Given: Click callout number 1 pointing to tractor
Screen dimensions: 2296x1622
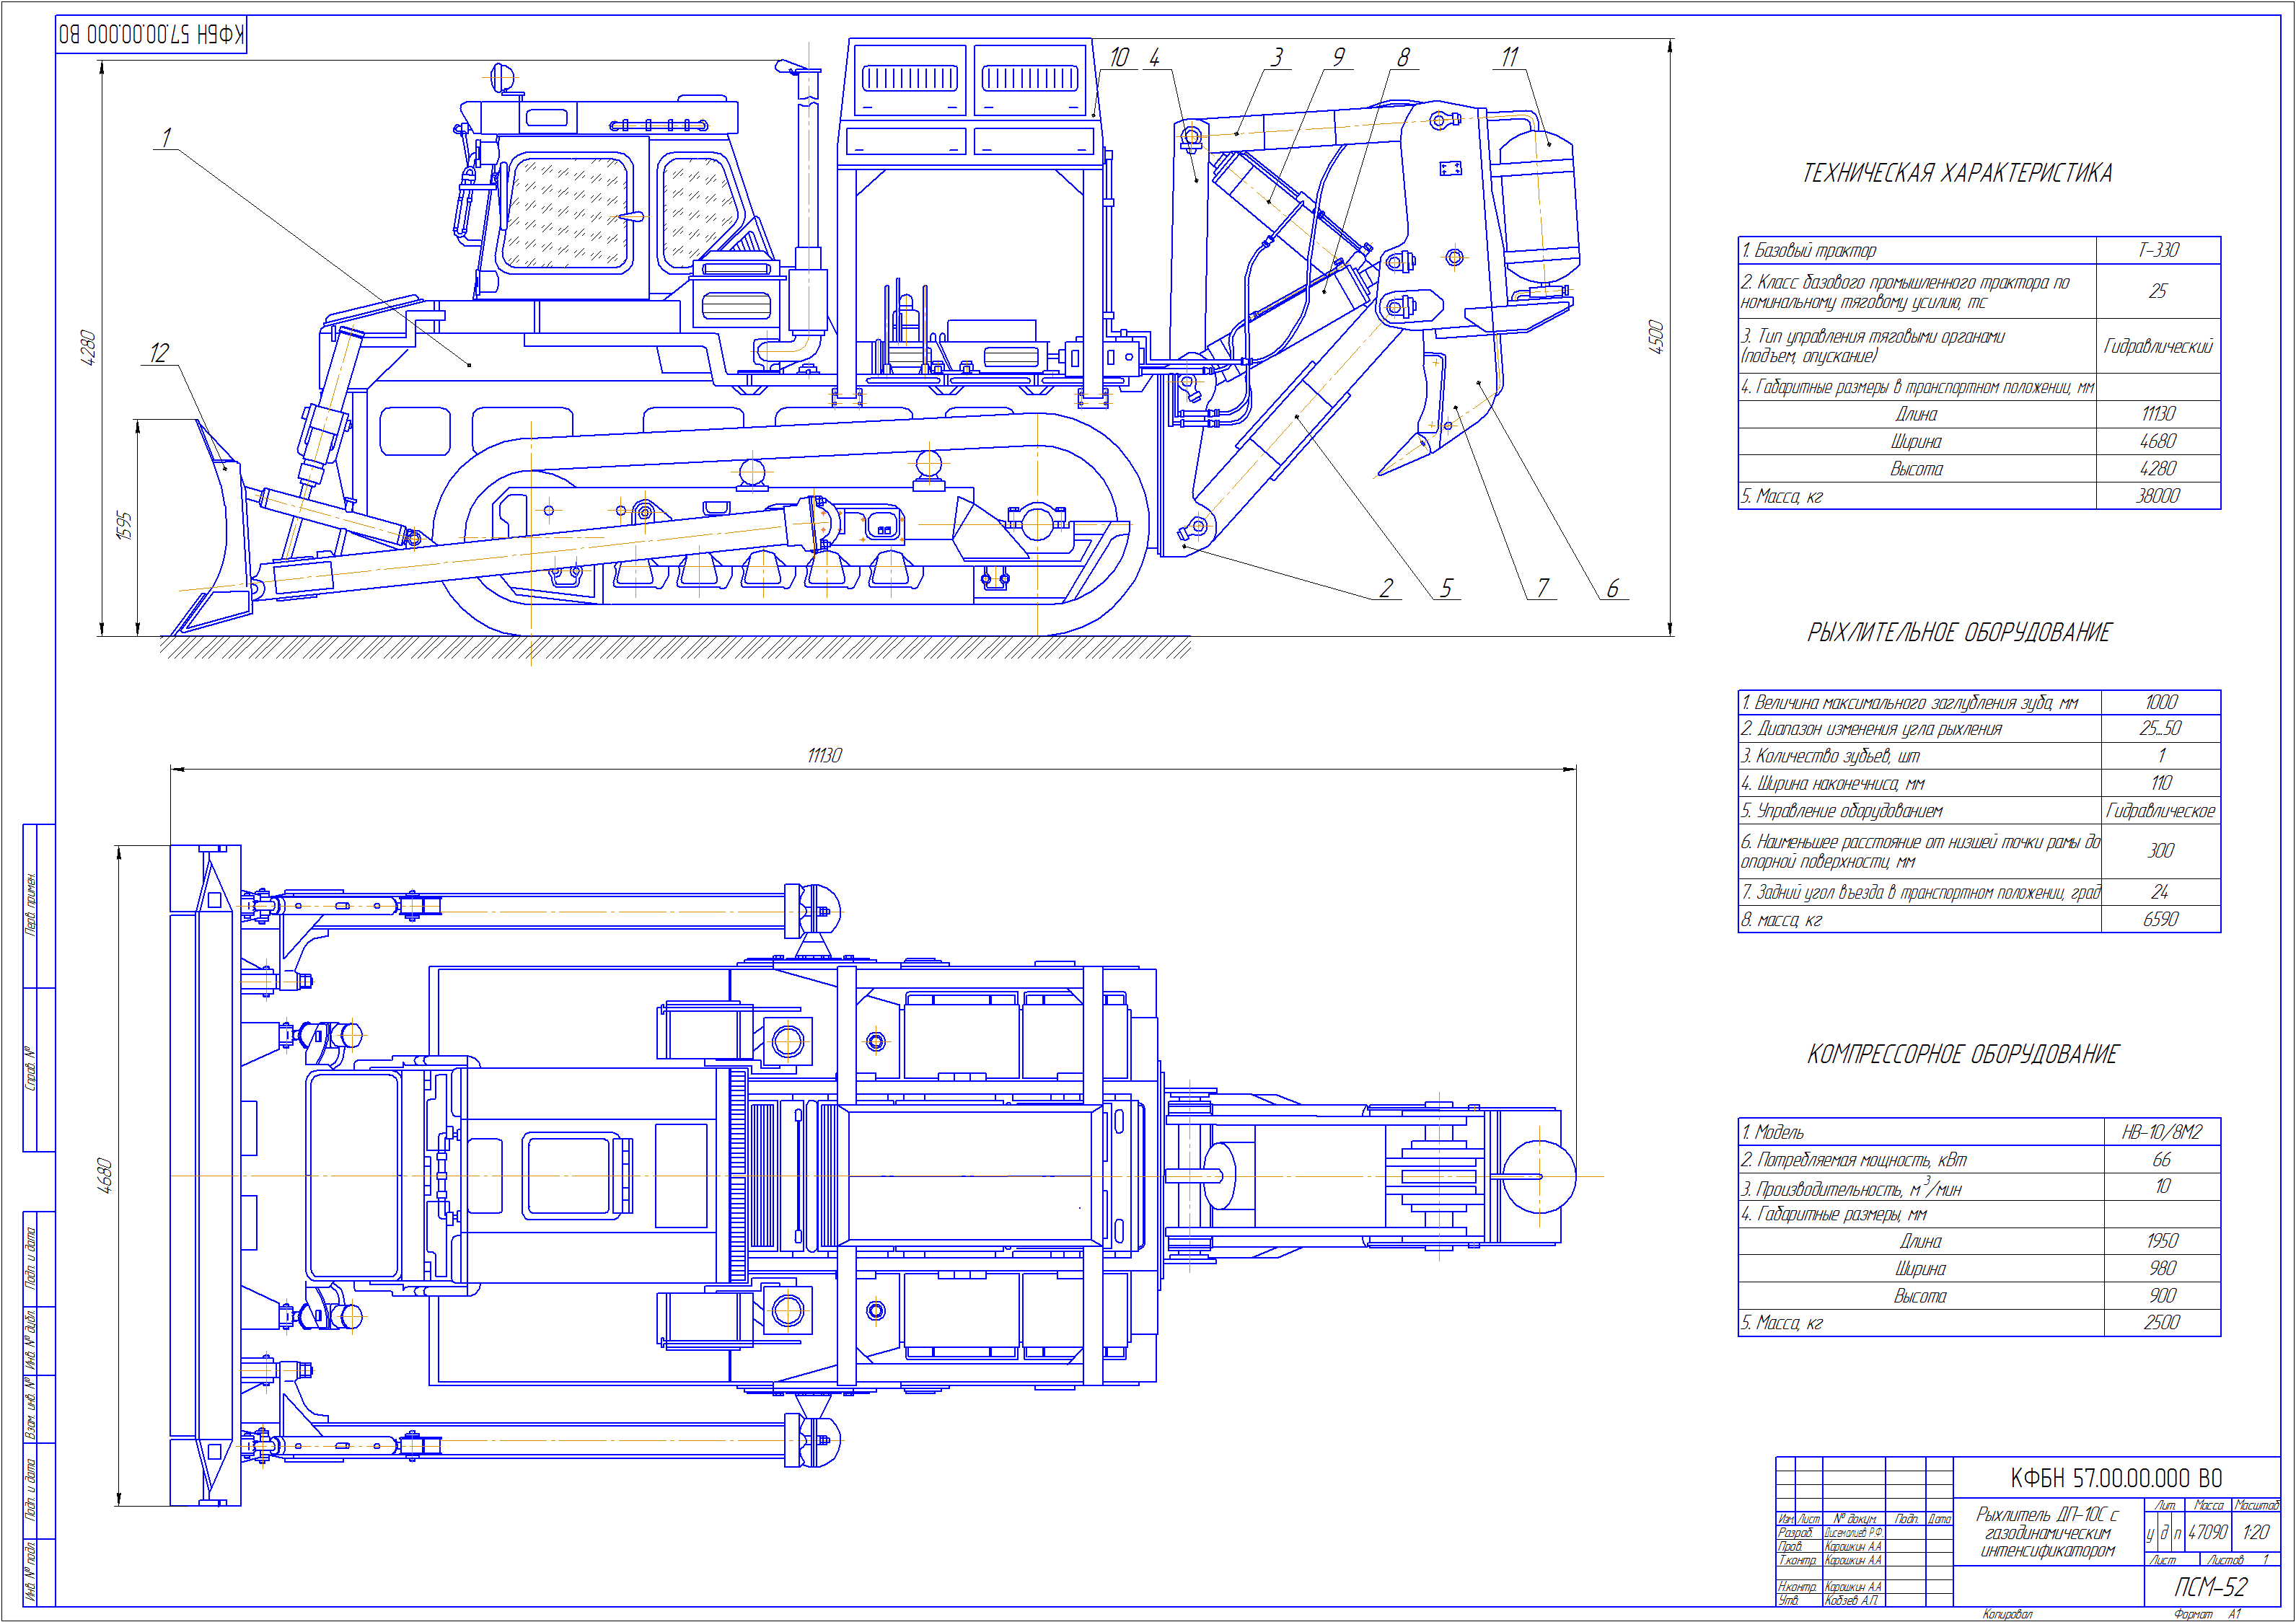Looking at the screenshot, I should [x=166, y=137].
